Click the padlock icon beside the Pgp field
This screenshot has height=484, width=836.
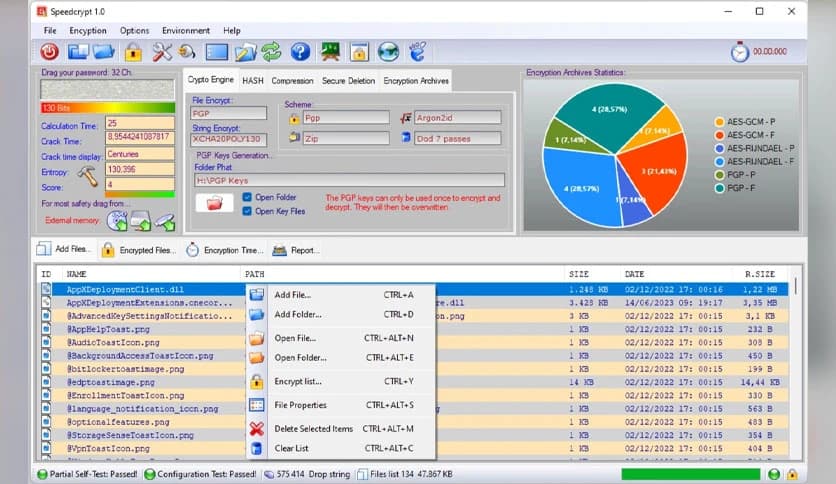pos(294,118)
